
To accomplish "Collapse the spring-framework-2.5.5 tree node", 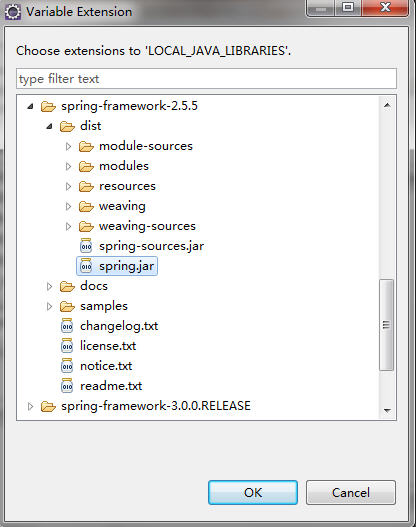I will [31, 107].
